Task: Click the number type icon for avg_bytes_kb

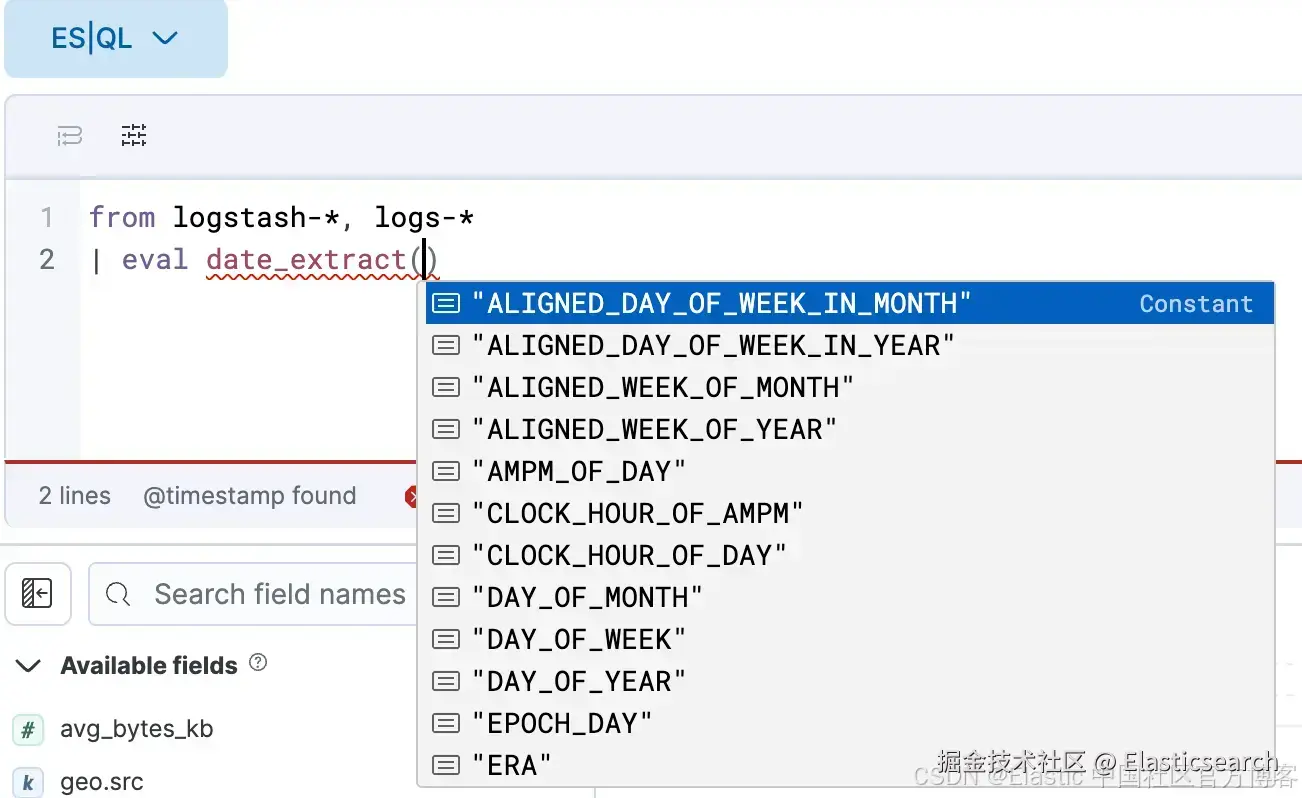Action: click(28, 729)
